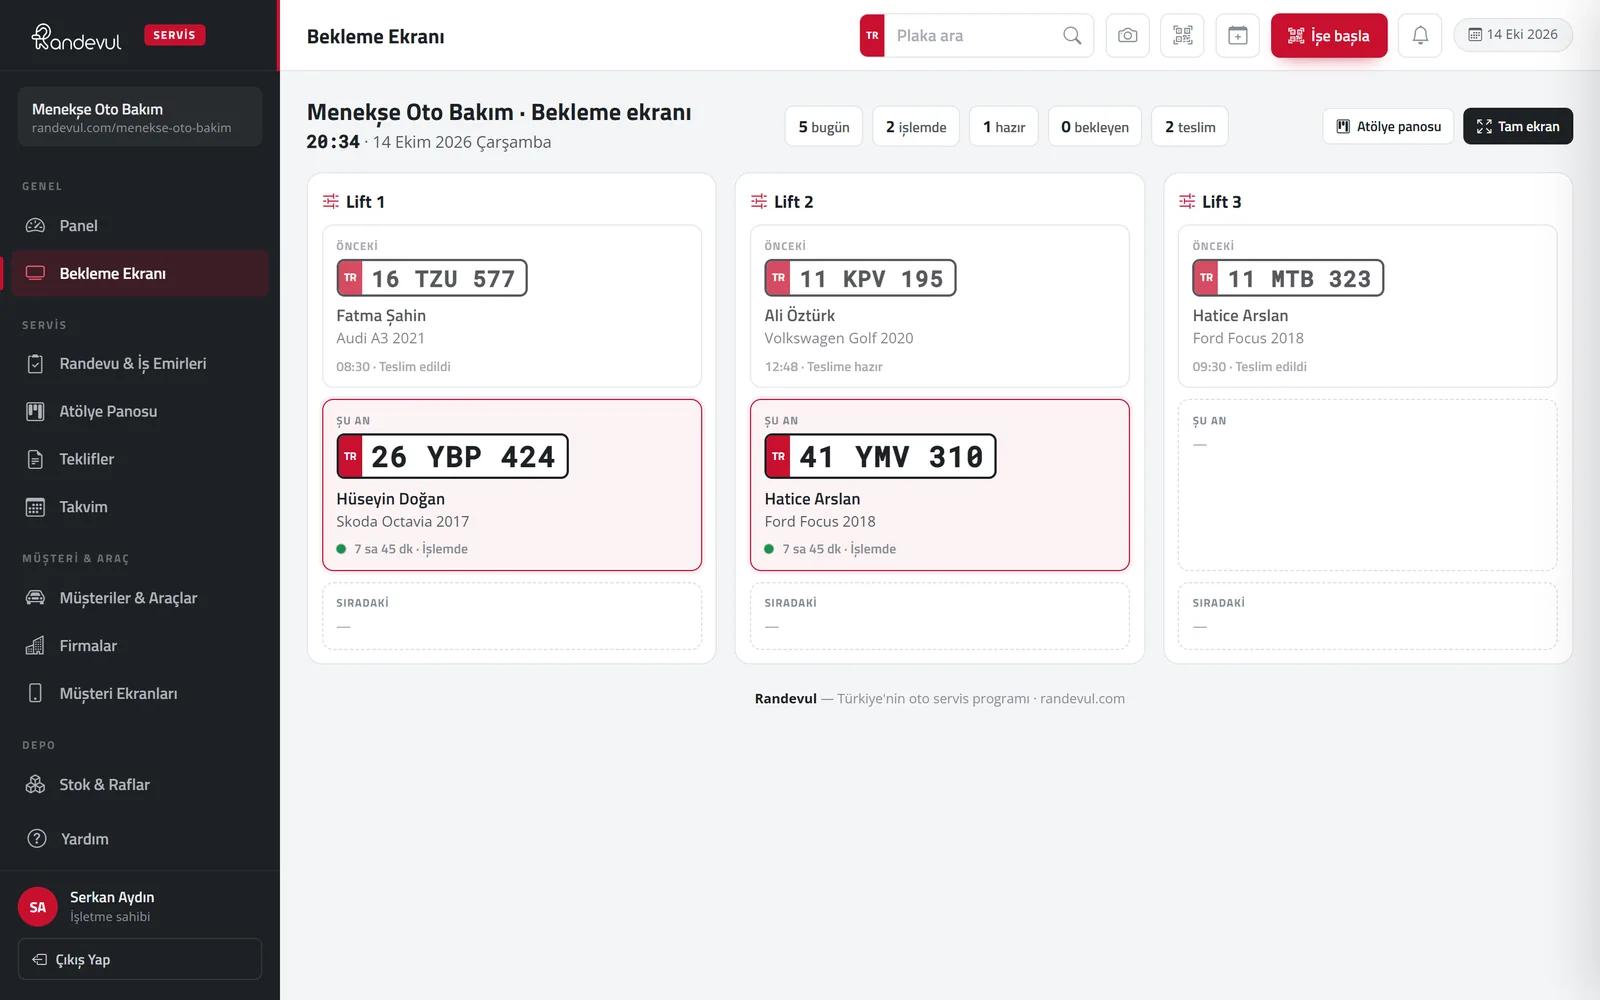Click the 11 MTB 323 plate
This screenshot has height=1000, width=1600.
pos(1288,278)
